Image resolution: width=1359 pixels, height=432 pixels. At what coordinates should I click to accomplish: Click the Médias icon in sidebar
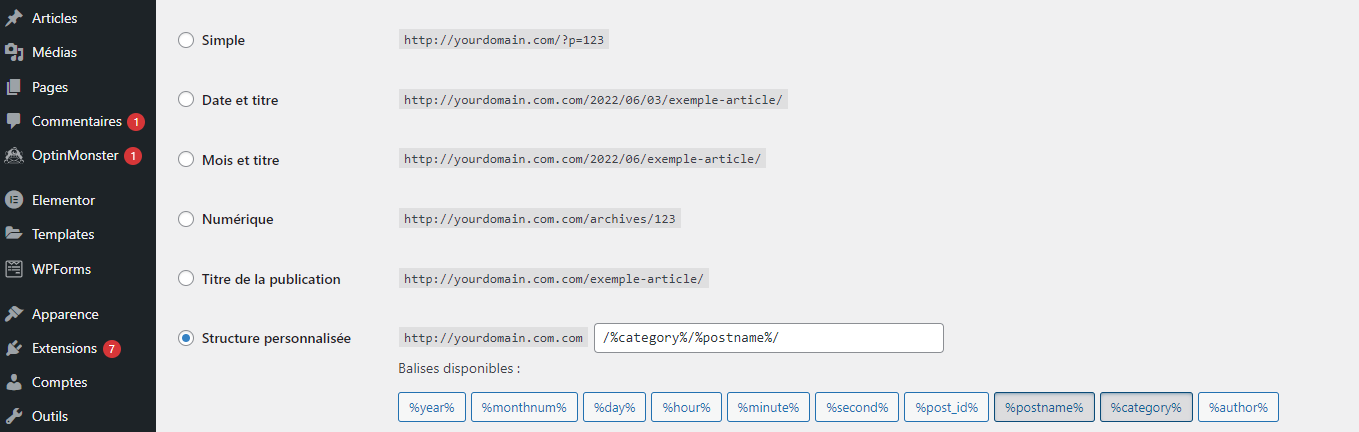(x=14, y=52)
